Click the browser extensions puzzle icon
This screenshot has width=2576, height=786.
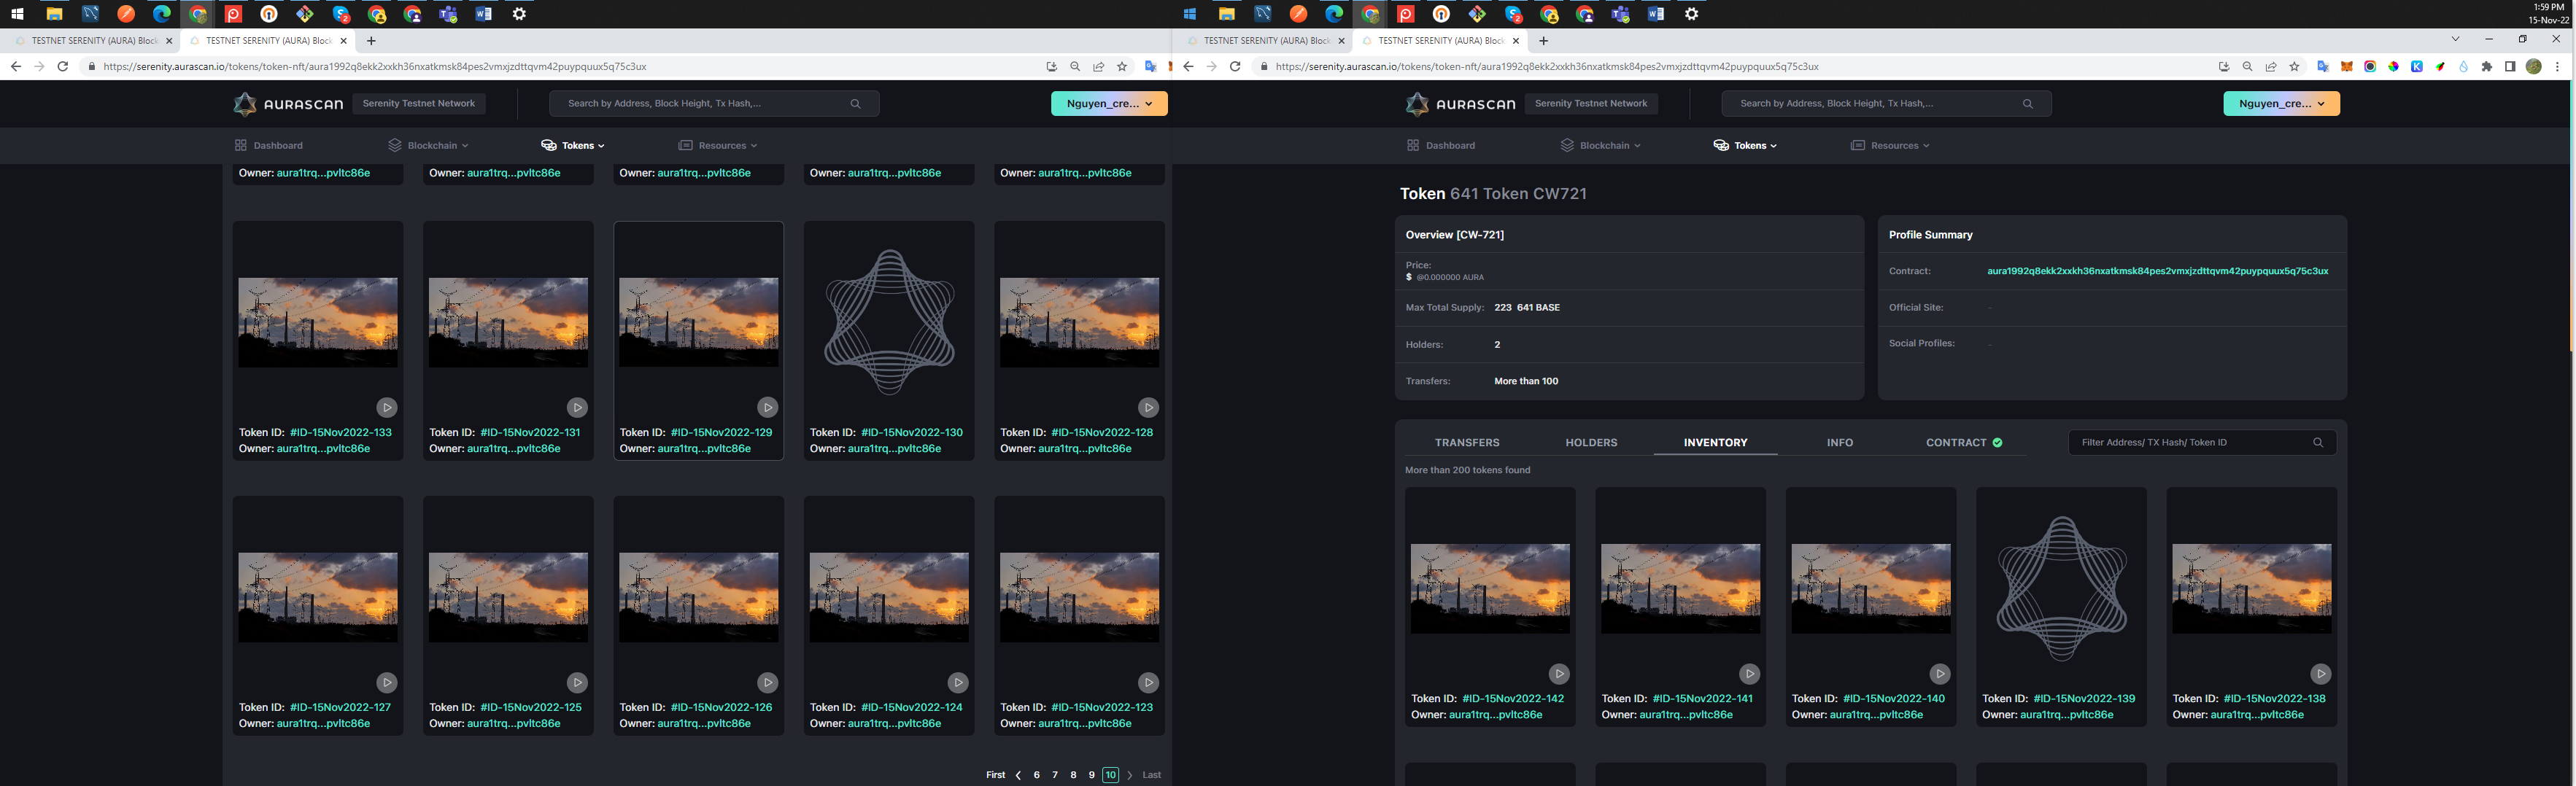2487,66
